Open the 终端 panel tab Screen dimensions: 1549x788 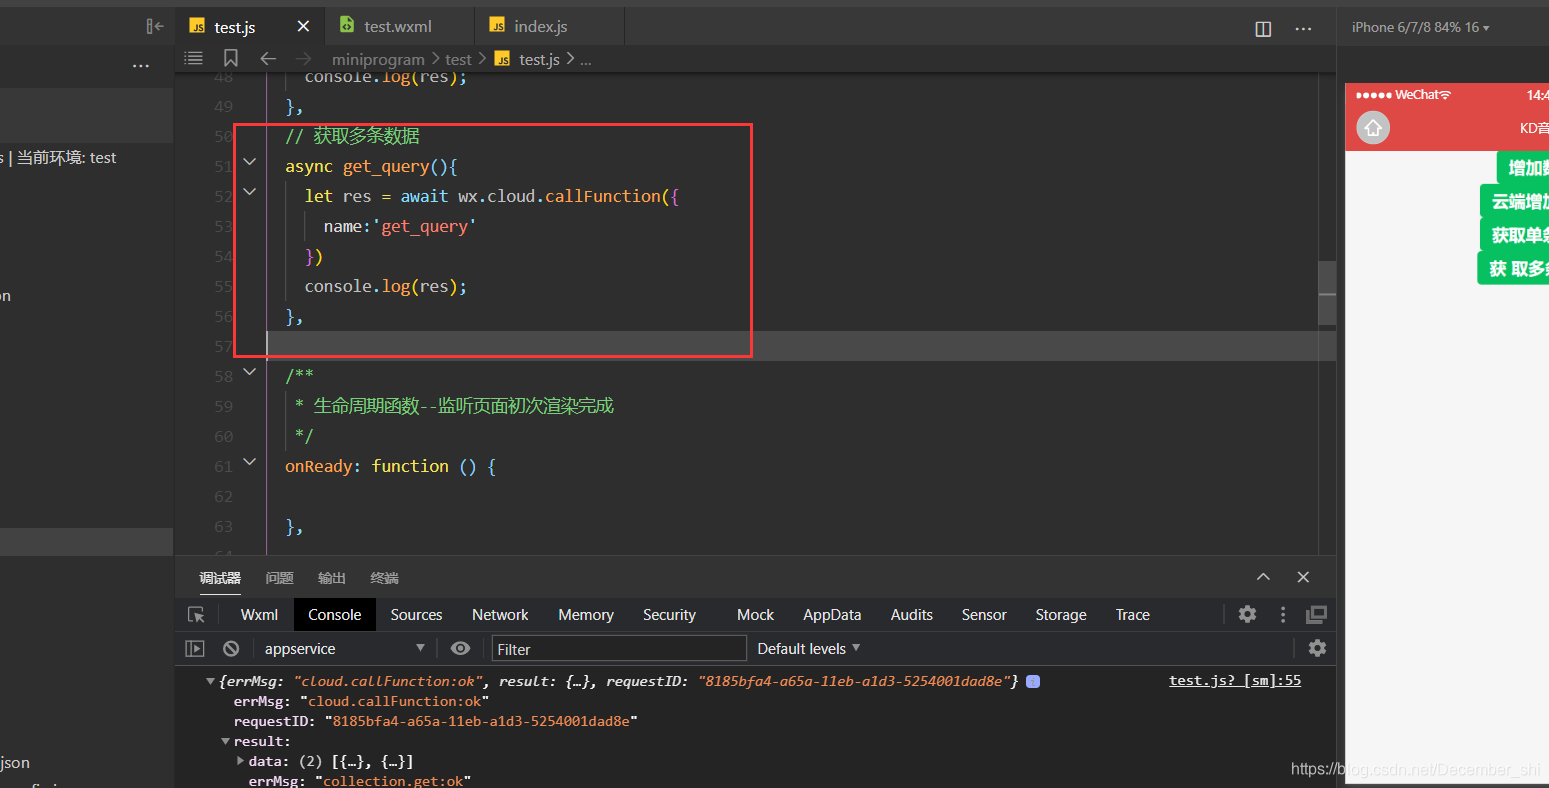[384, 578]
